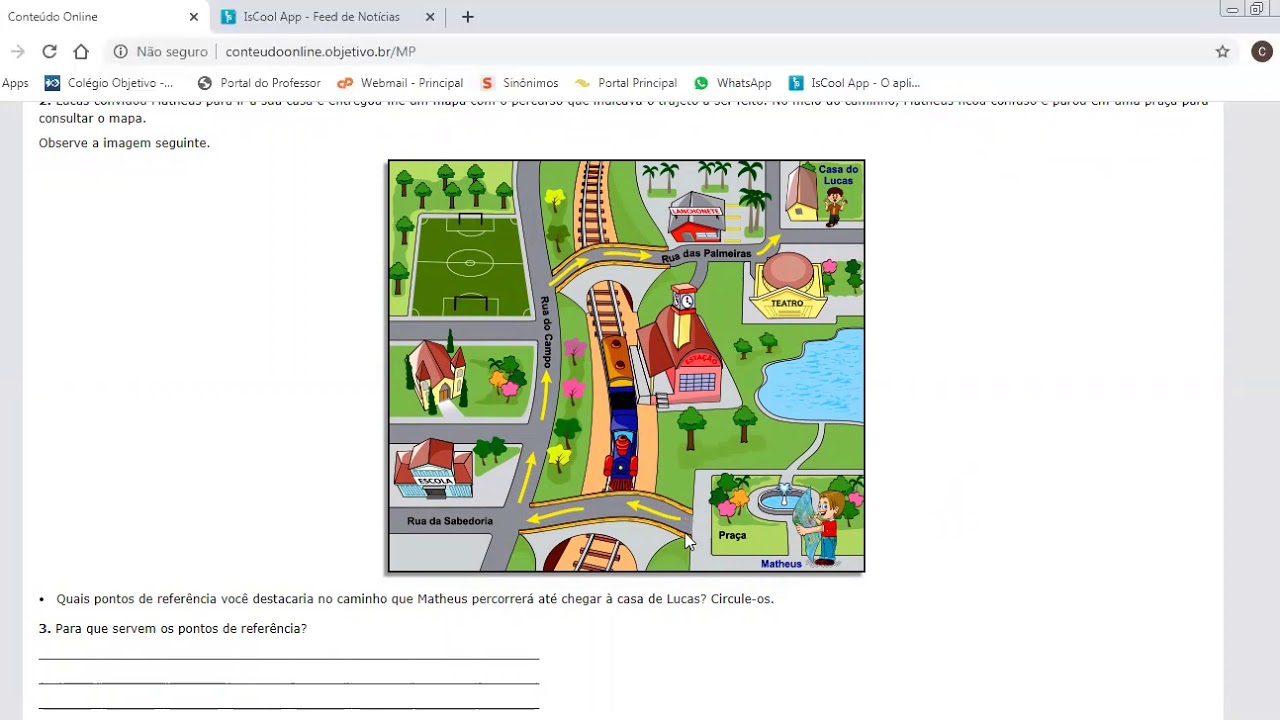
Task: Open a new browser tab
Action: pyautogui.click(x=468, y=17)
